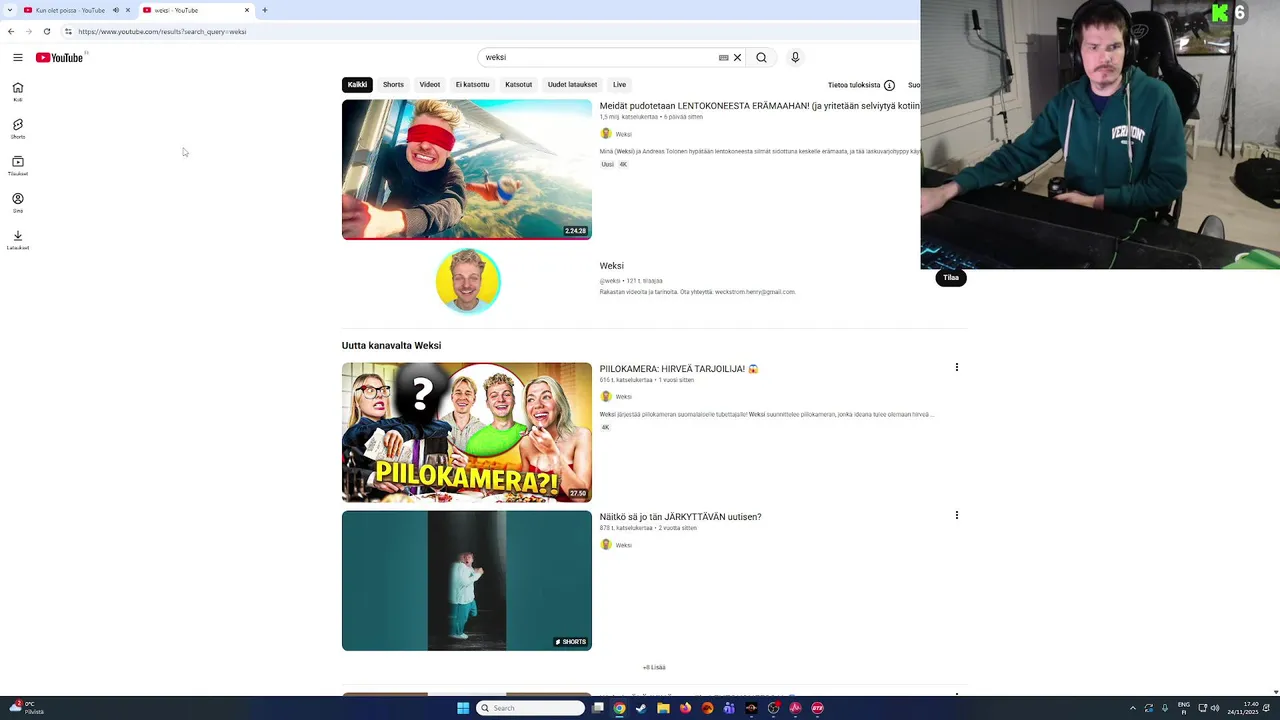Viewport: 1280px width, 720px height.
Task: Open PIILOKAMERA: HIRVEÄ TARJOILIJA video title
Action: pyautogui.click(x=678, y=368)
